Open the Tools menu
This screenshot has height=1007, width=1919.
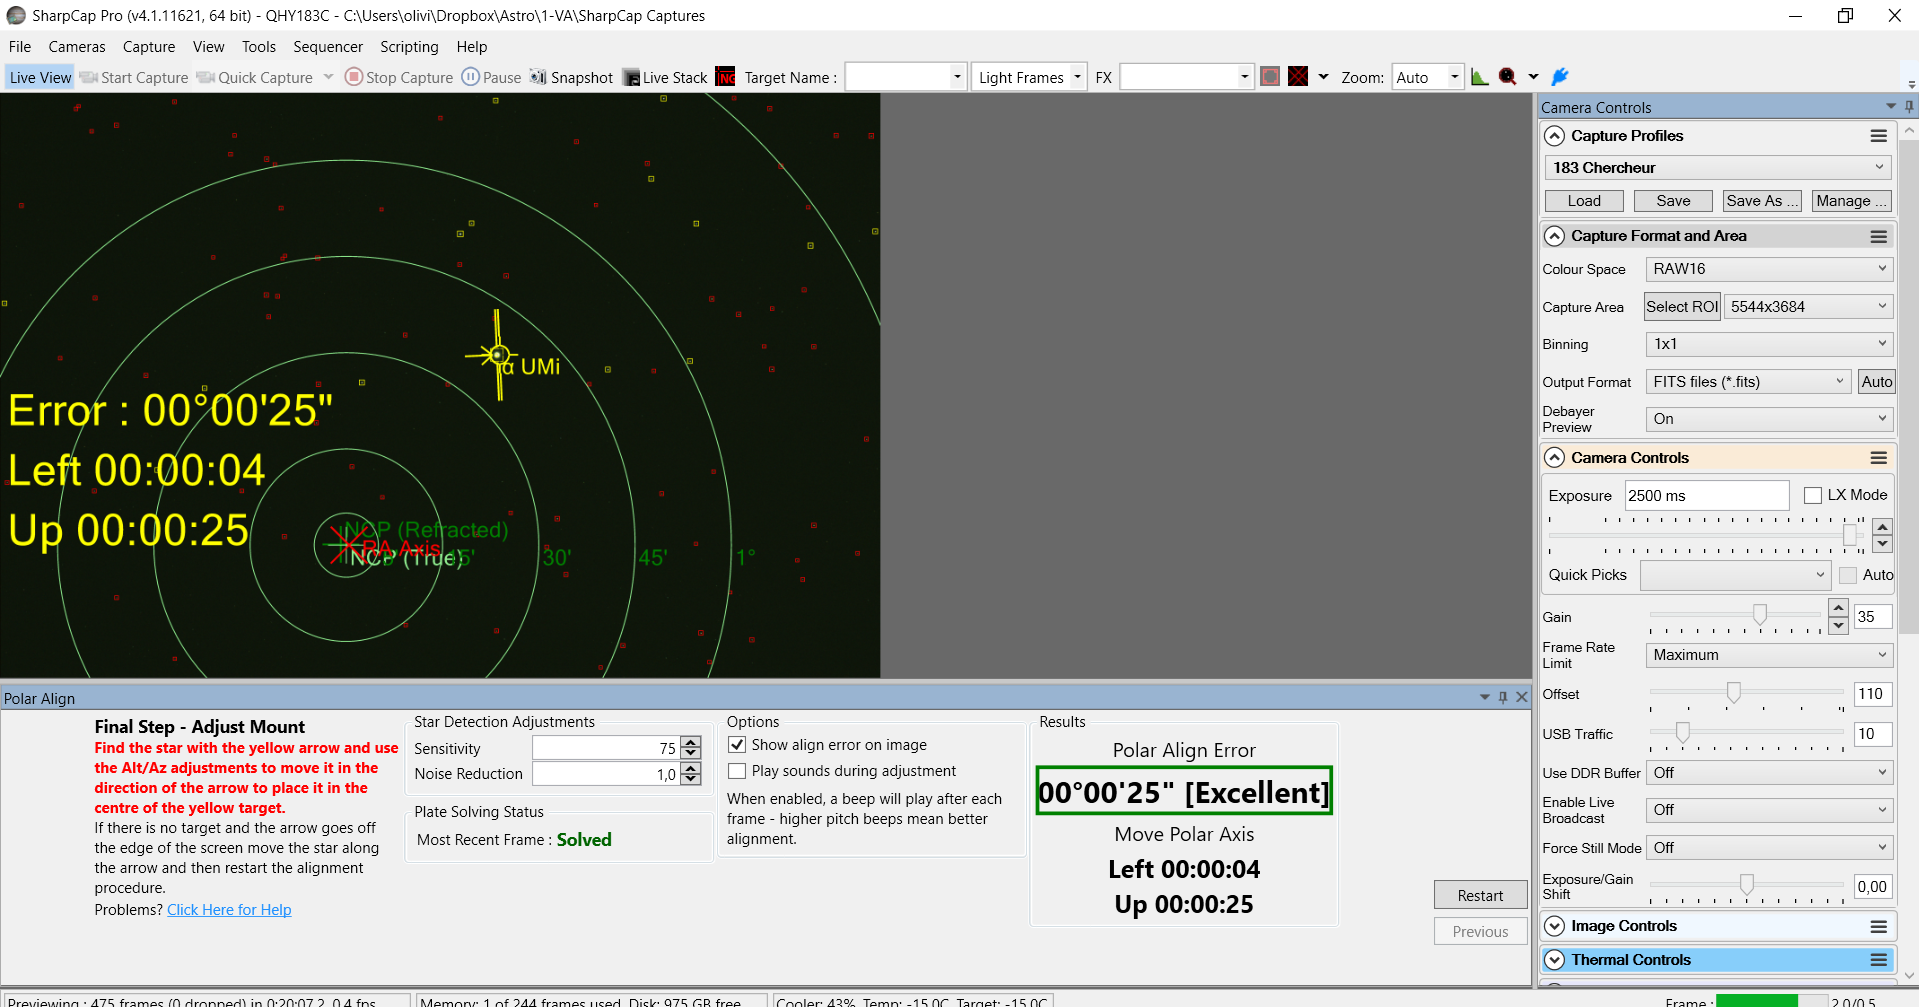[x=259, y=47]
